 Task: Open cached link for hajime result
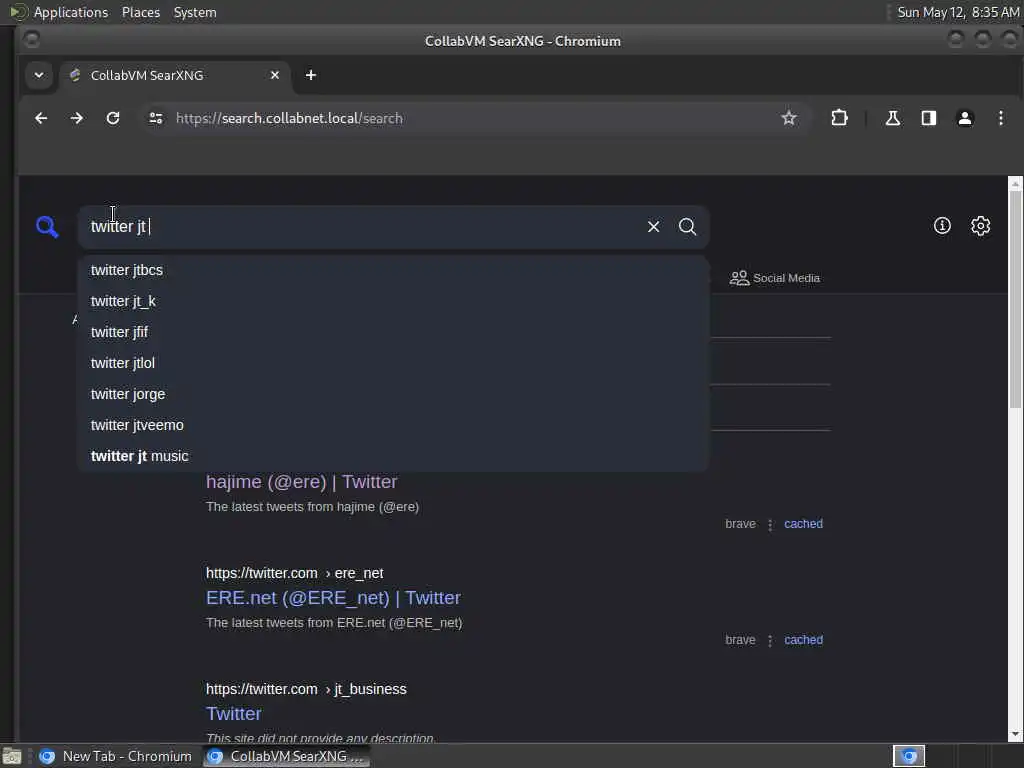tap(803, 524)
